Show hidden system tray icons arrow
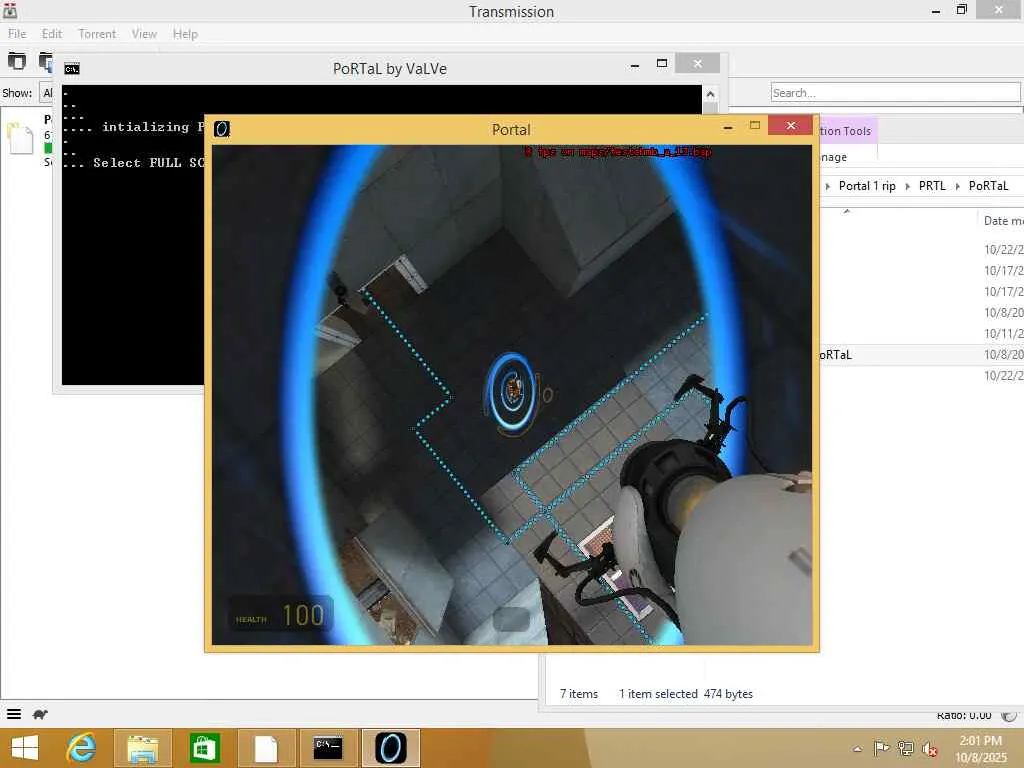 click(857, 749)
